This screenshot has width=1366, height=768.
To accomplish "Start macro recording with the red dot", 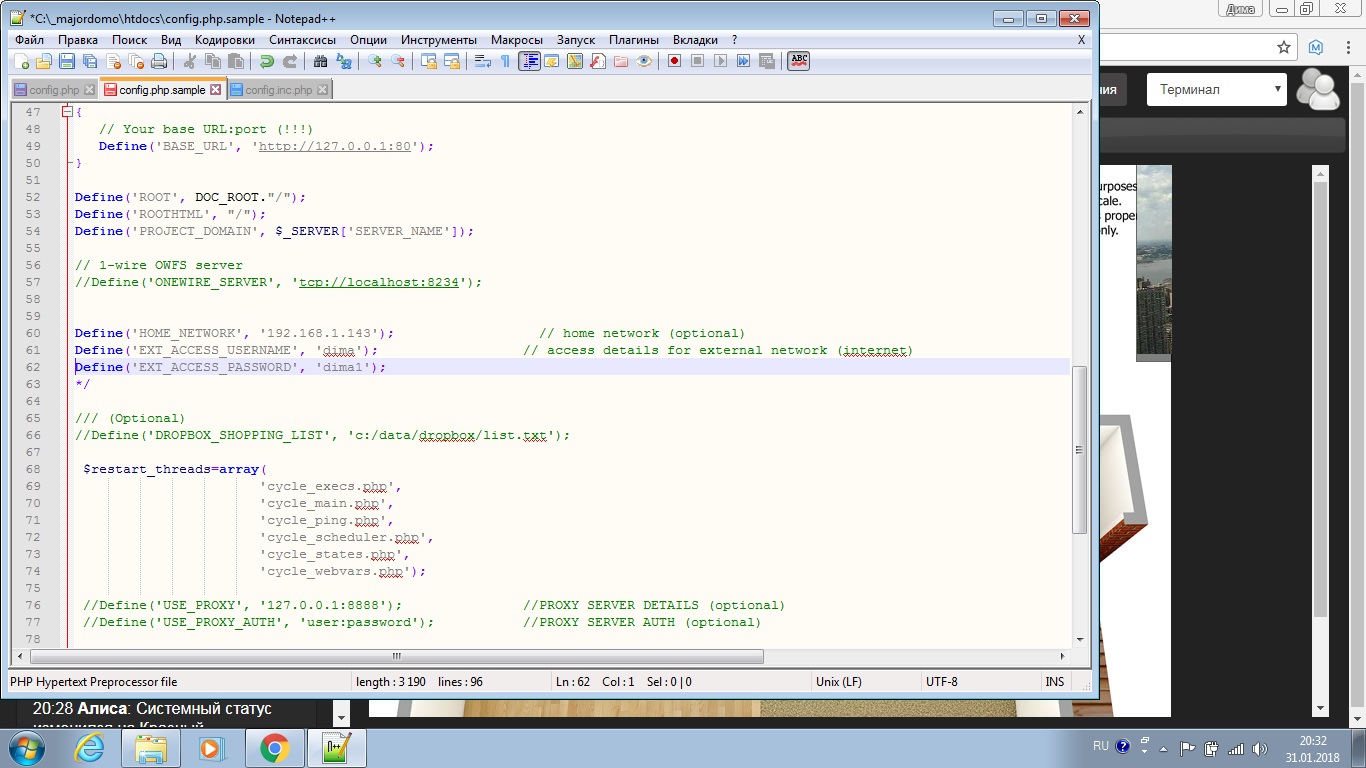I will click(x=675, y=61).
